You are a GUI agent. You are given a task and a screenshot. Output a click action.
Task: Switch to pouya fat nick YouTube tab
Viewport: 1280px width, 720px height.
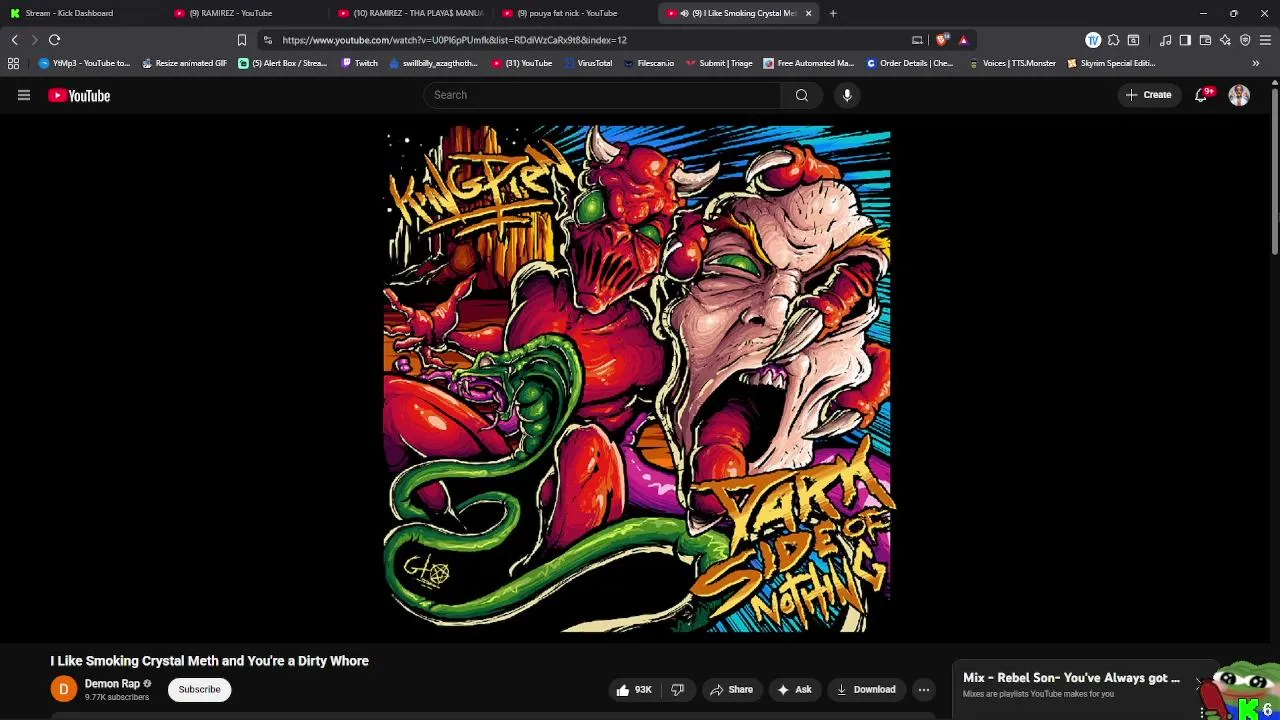572,13
